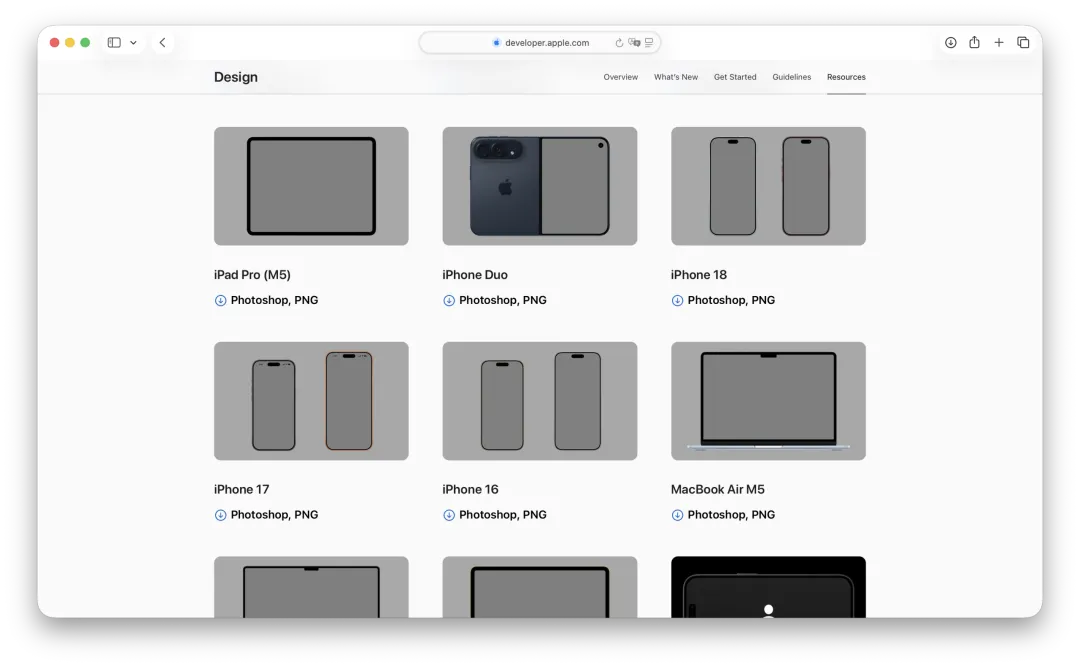The image size is (1080, 667).
Task: Reload the page with the refresh icon
Action: click(619, 43)
